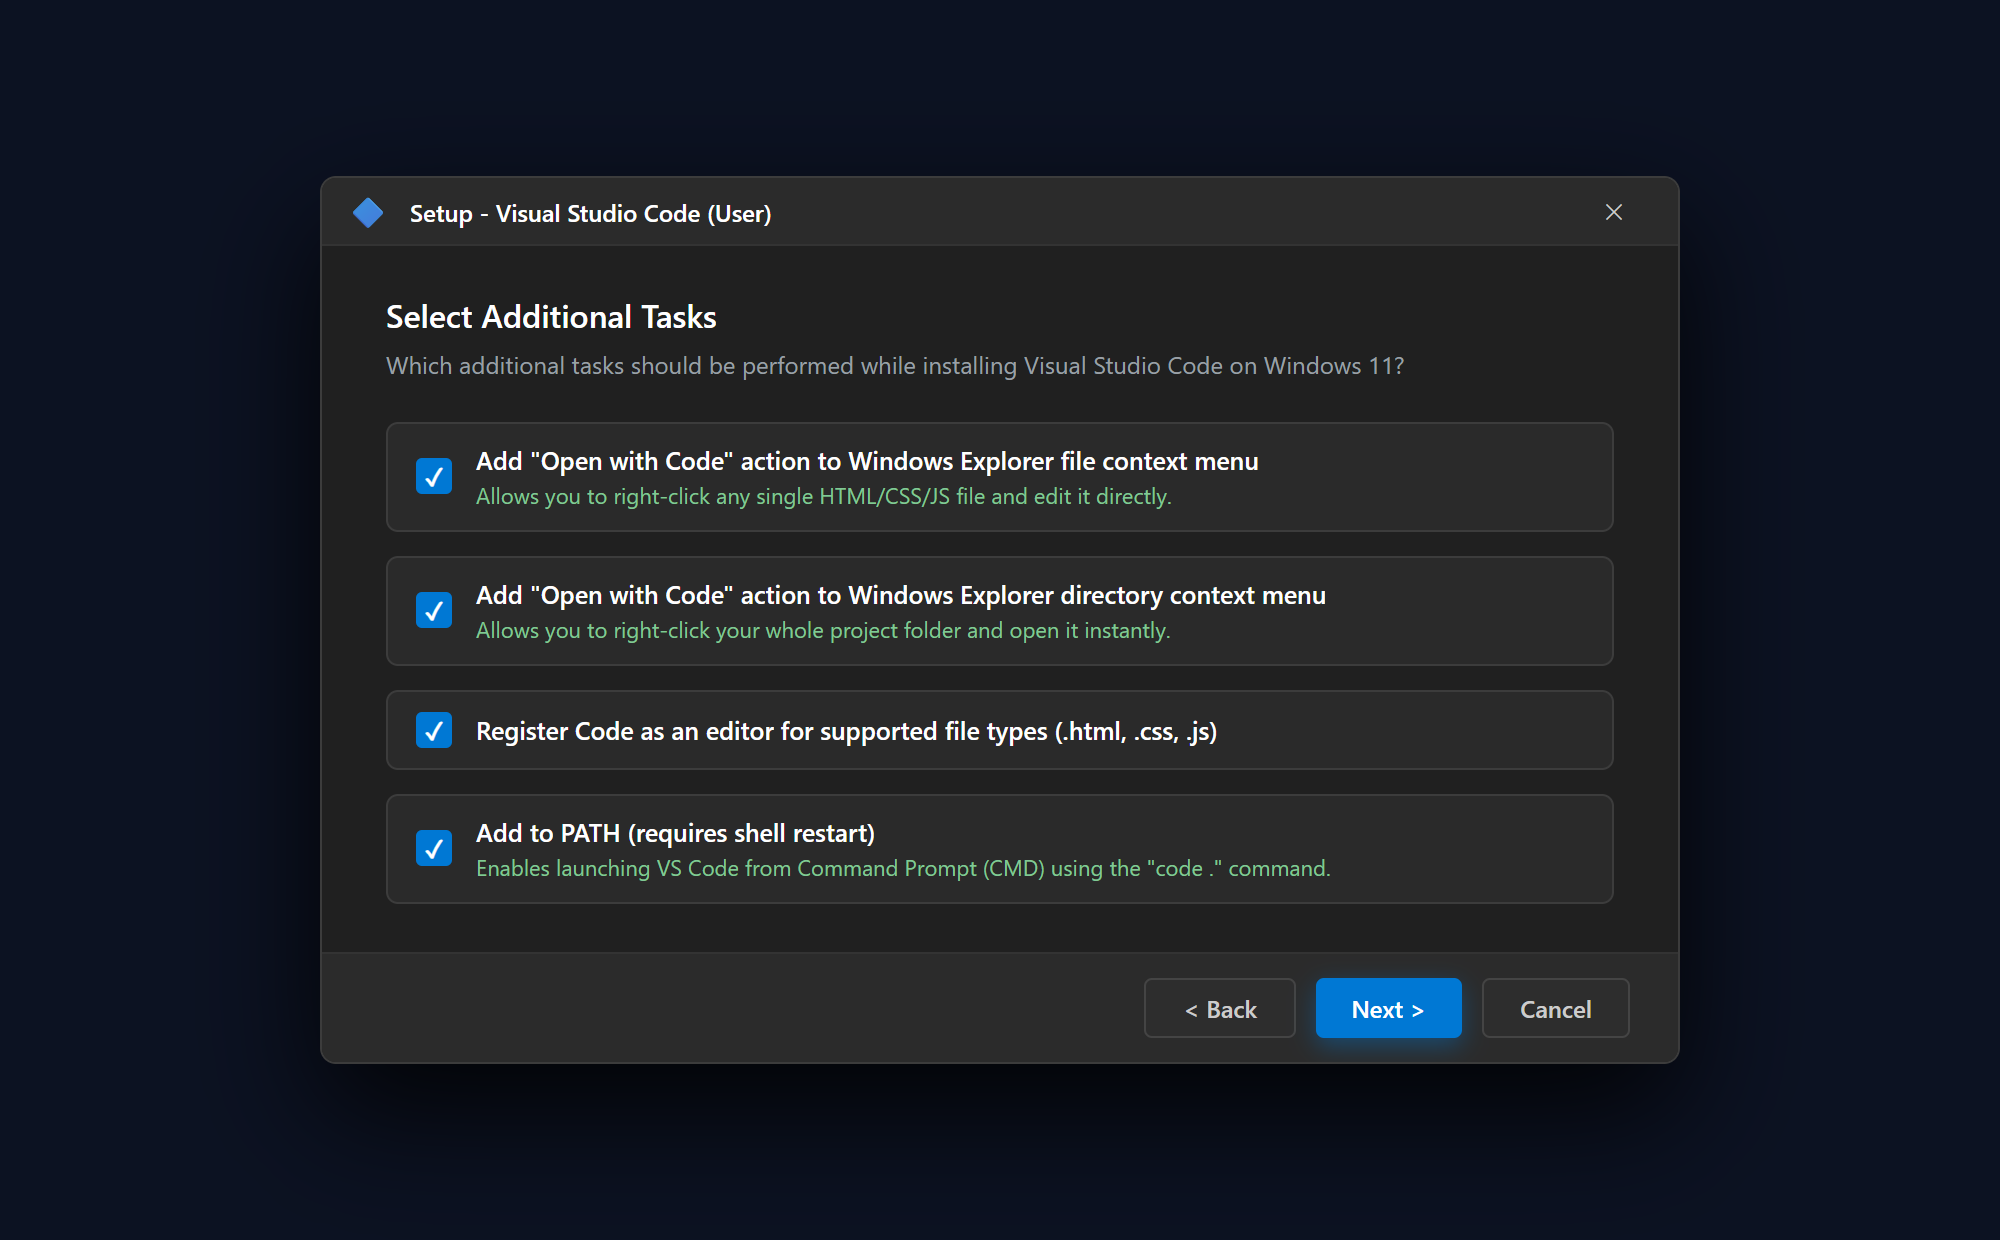This screenshot has width=2000, height=1240.
Task: Toggle the Register Code as editor checkbox
Action: tap(434, 730)
